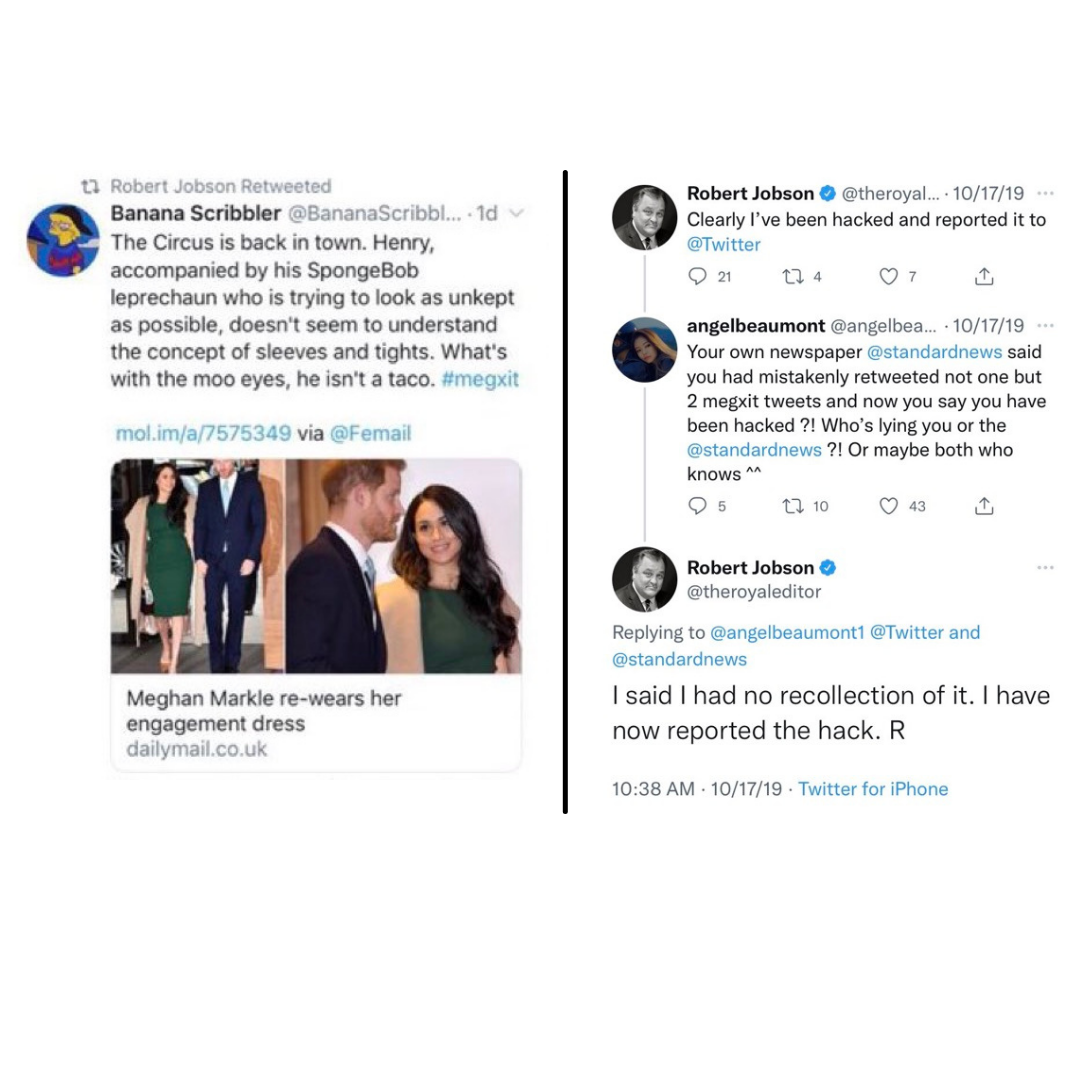View Banana Scribbler's profile avatar
1080x1080 pixels.
(63, 240)
